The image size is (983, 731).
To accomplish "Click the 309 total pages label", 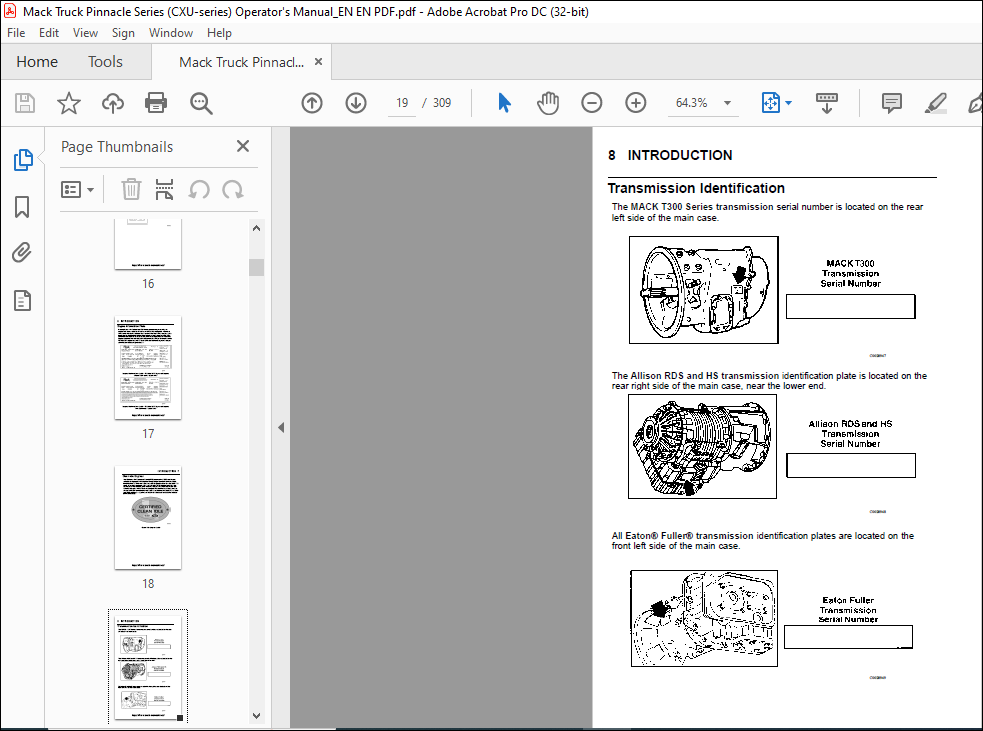I will (442, 103).
